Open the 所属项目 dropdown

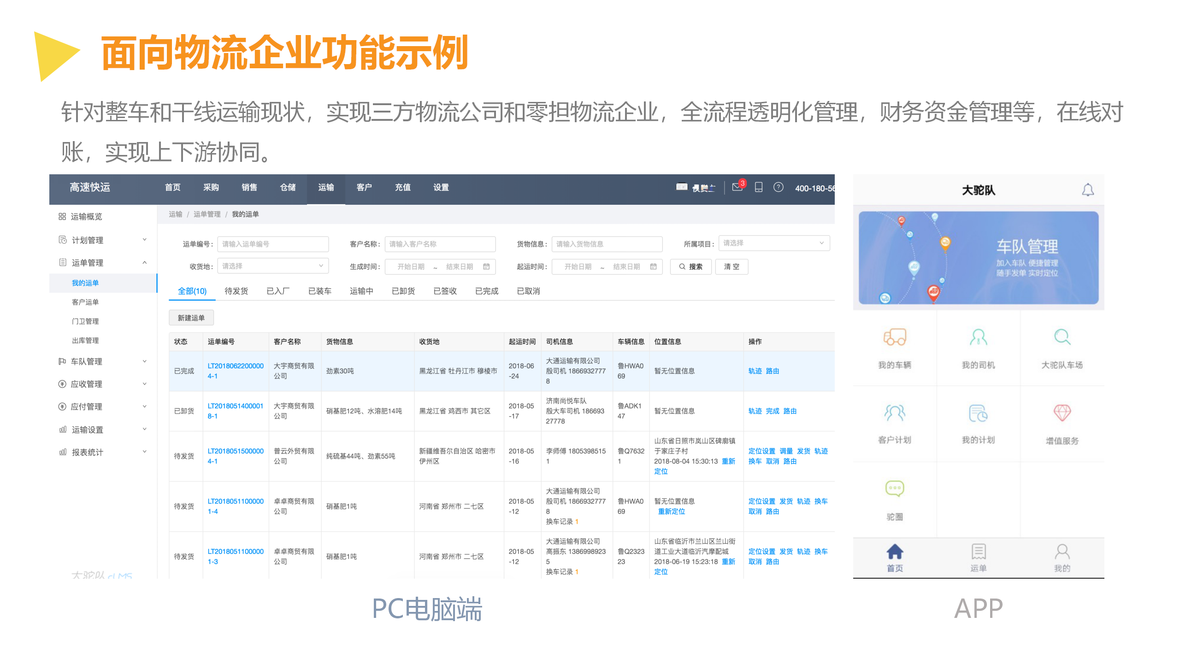[x=774, y=243]
